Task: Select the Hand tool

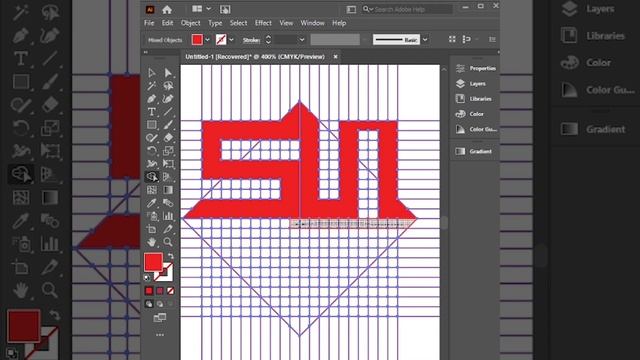Action: pyautogui.click(x=151, y=242)
